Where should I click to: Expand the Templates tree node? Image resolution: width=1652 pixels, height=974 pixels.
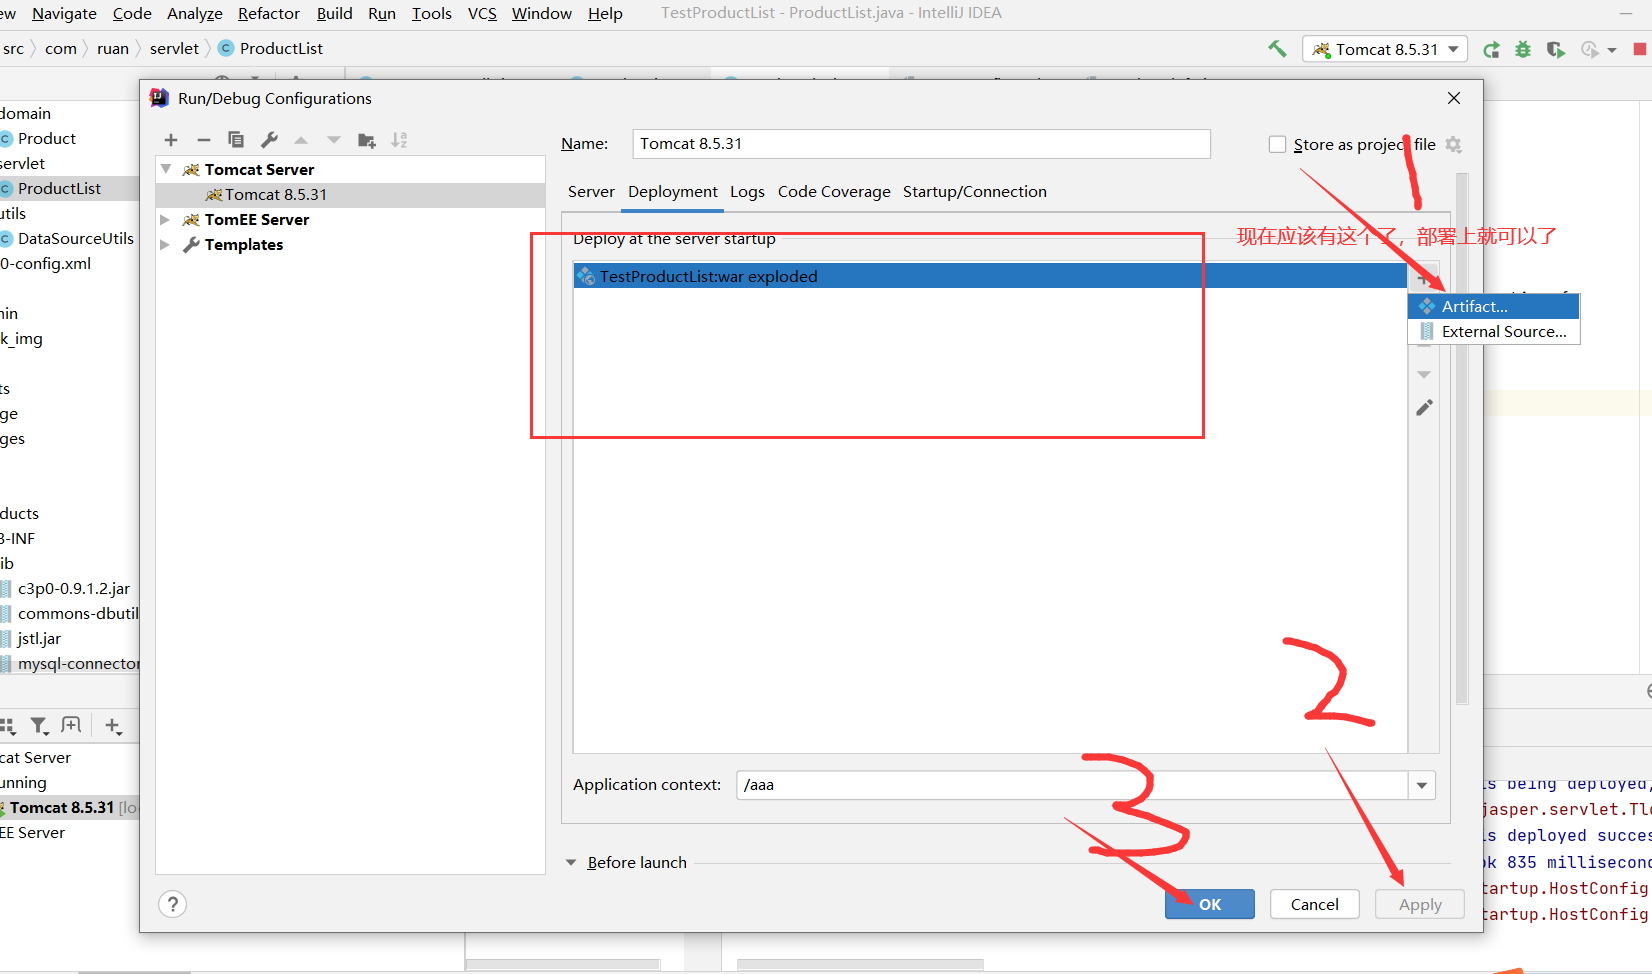pos(166,244)
